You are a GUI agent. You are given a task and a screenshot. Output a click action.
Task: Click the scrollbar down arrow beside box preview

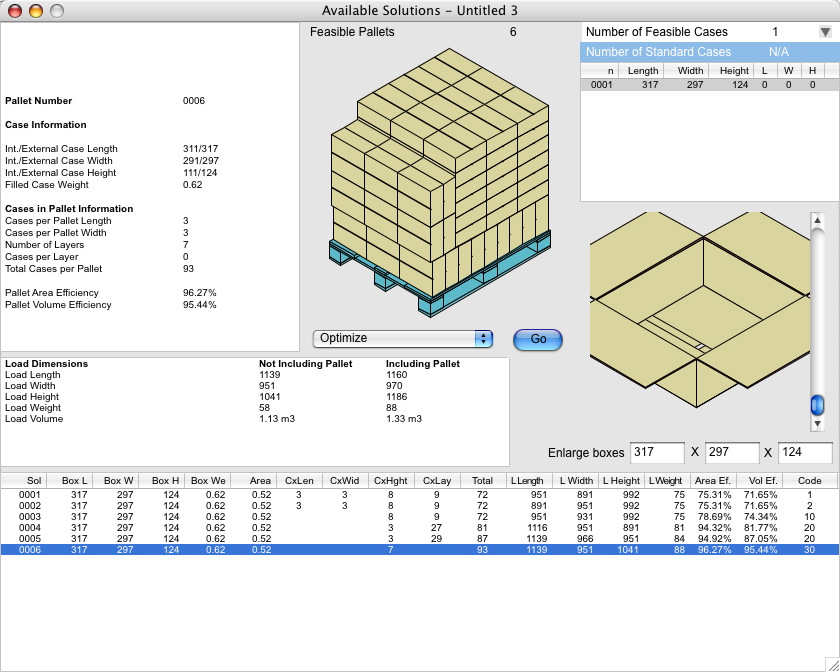[x=817, y=424]
